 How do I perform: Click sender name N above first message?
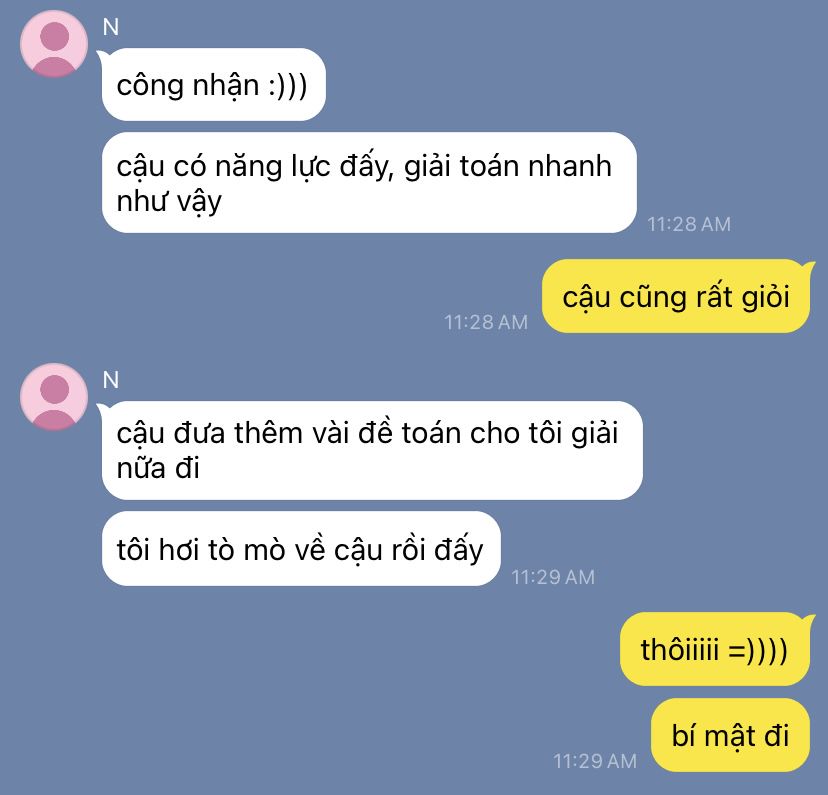111,27
